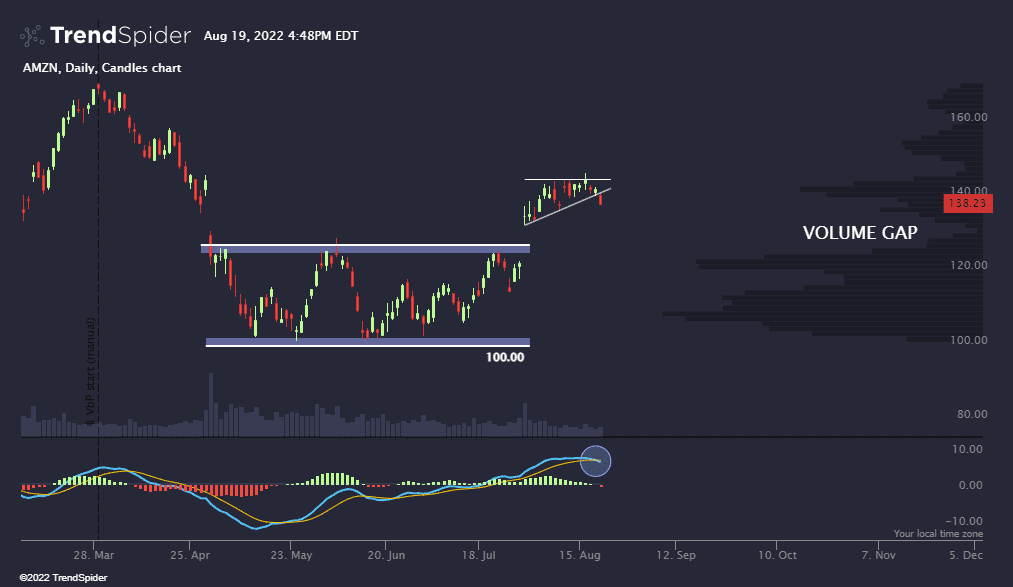Viewport: 1013px width, 587px height.
Task: Select the VoP start dashed vertical line
Action: tap(98, 300)
